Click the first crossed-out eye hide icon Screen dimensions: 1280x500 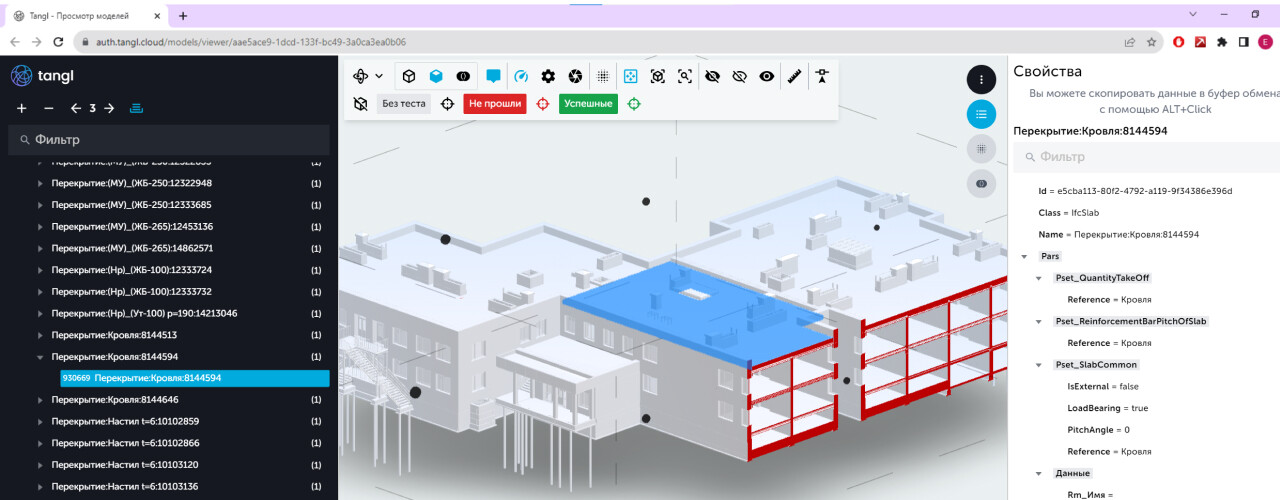point(712,76)
